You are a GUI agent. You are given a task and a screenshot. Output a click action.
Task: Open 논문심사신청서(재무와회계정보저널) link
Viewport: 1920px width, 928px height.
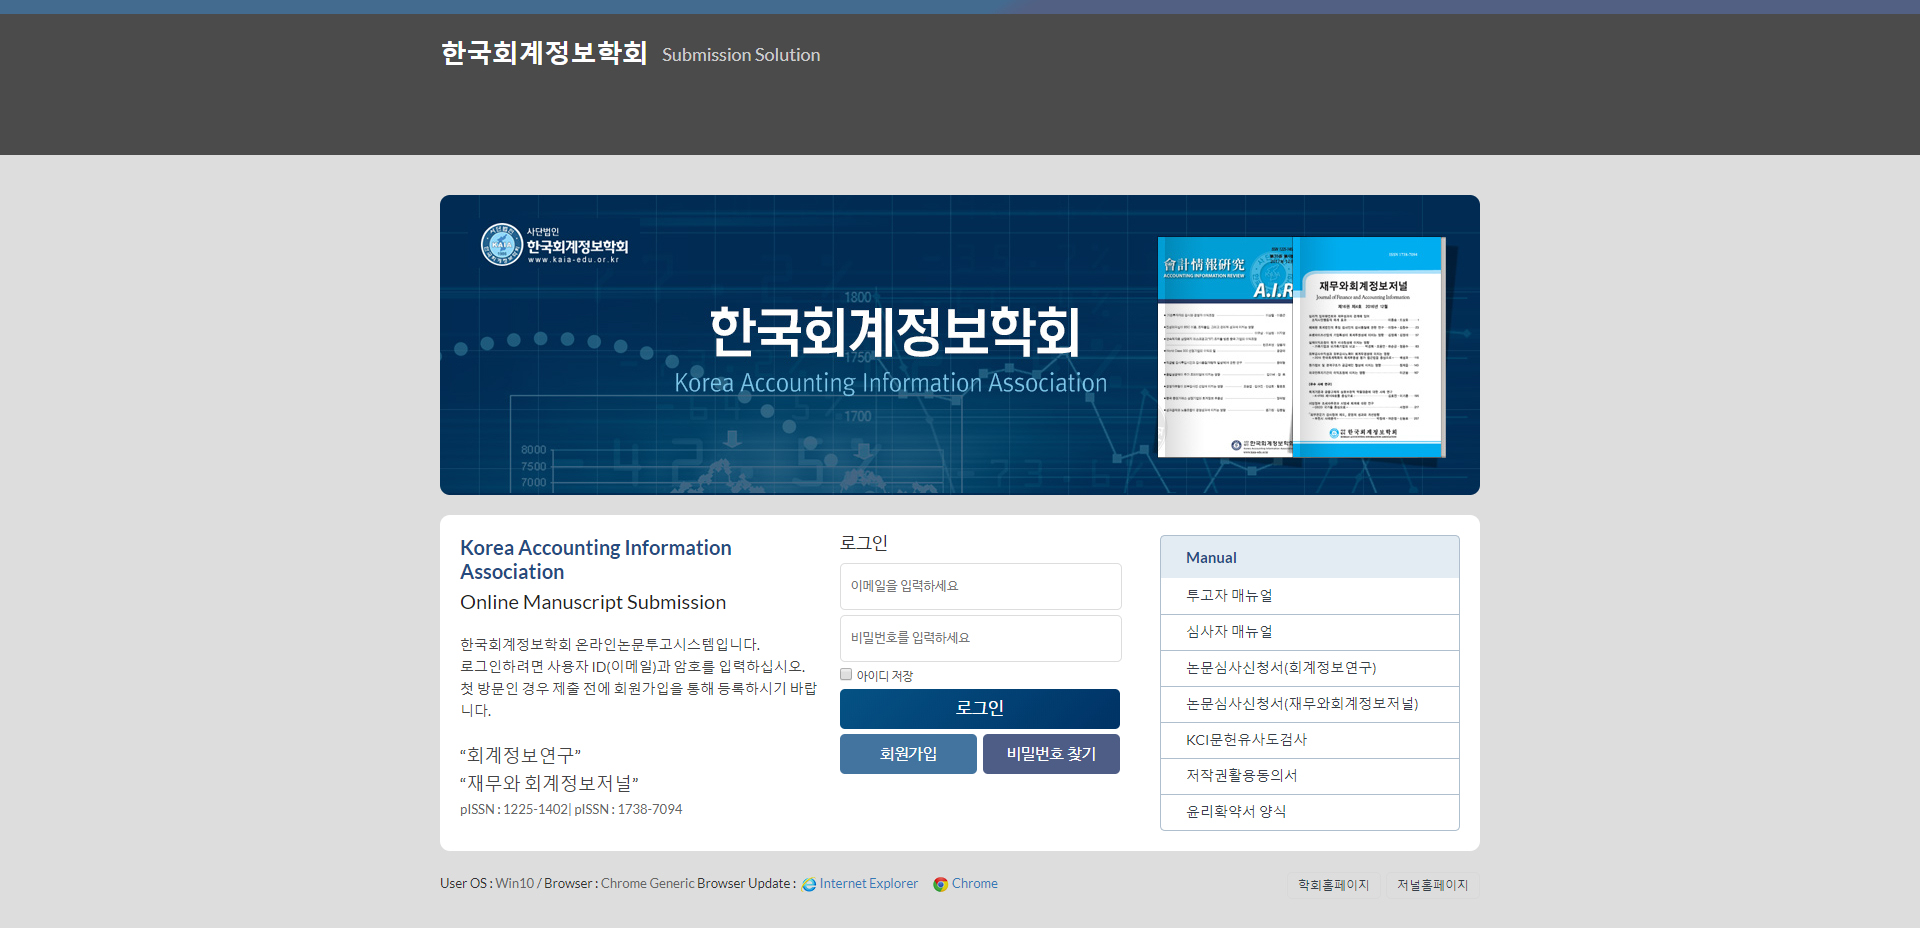(x=1302, y=704)
